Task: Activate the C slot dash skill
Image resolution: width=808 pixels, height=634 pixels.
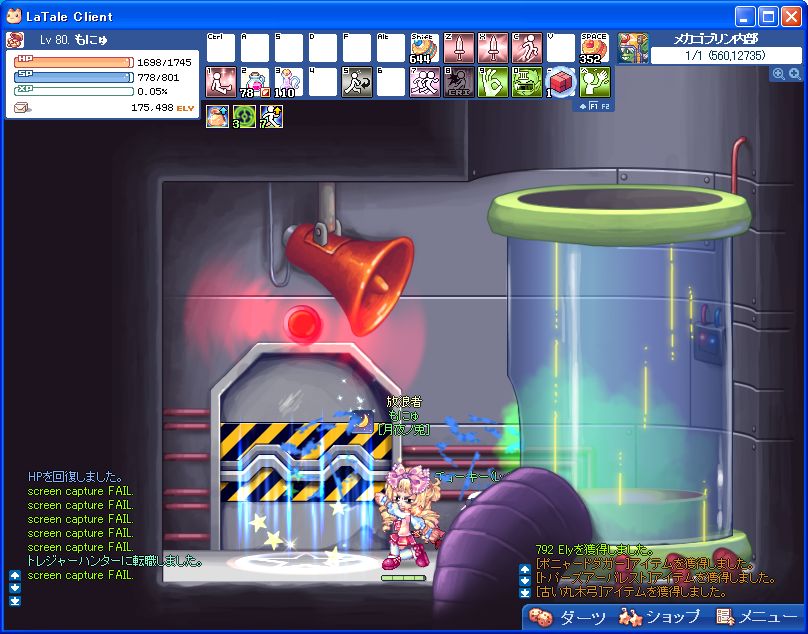Action: pos(527,48)
